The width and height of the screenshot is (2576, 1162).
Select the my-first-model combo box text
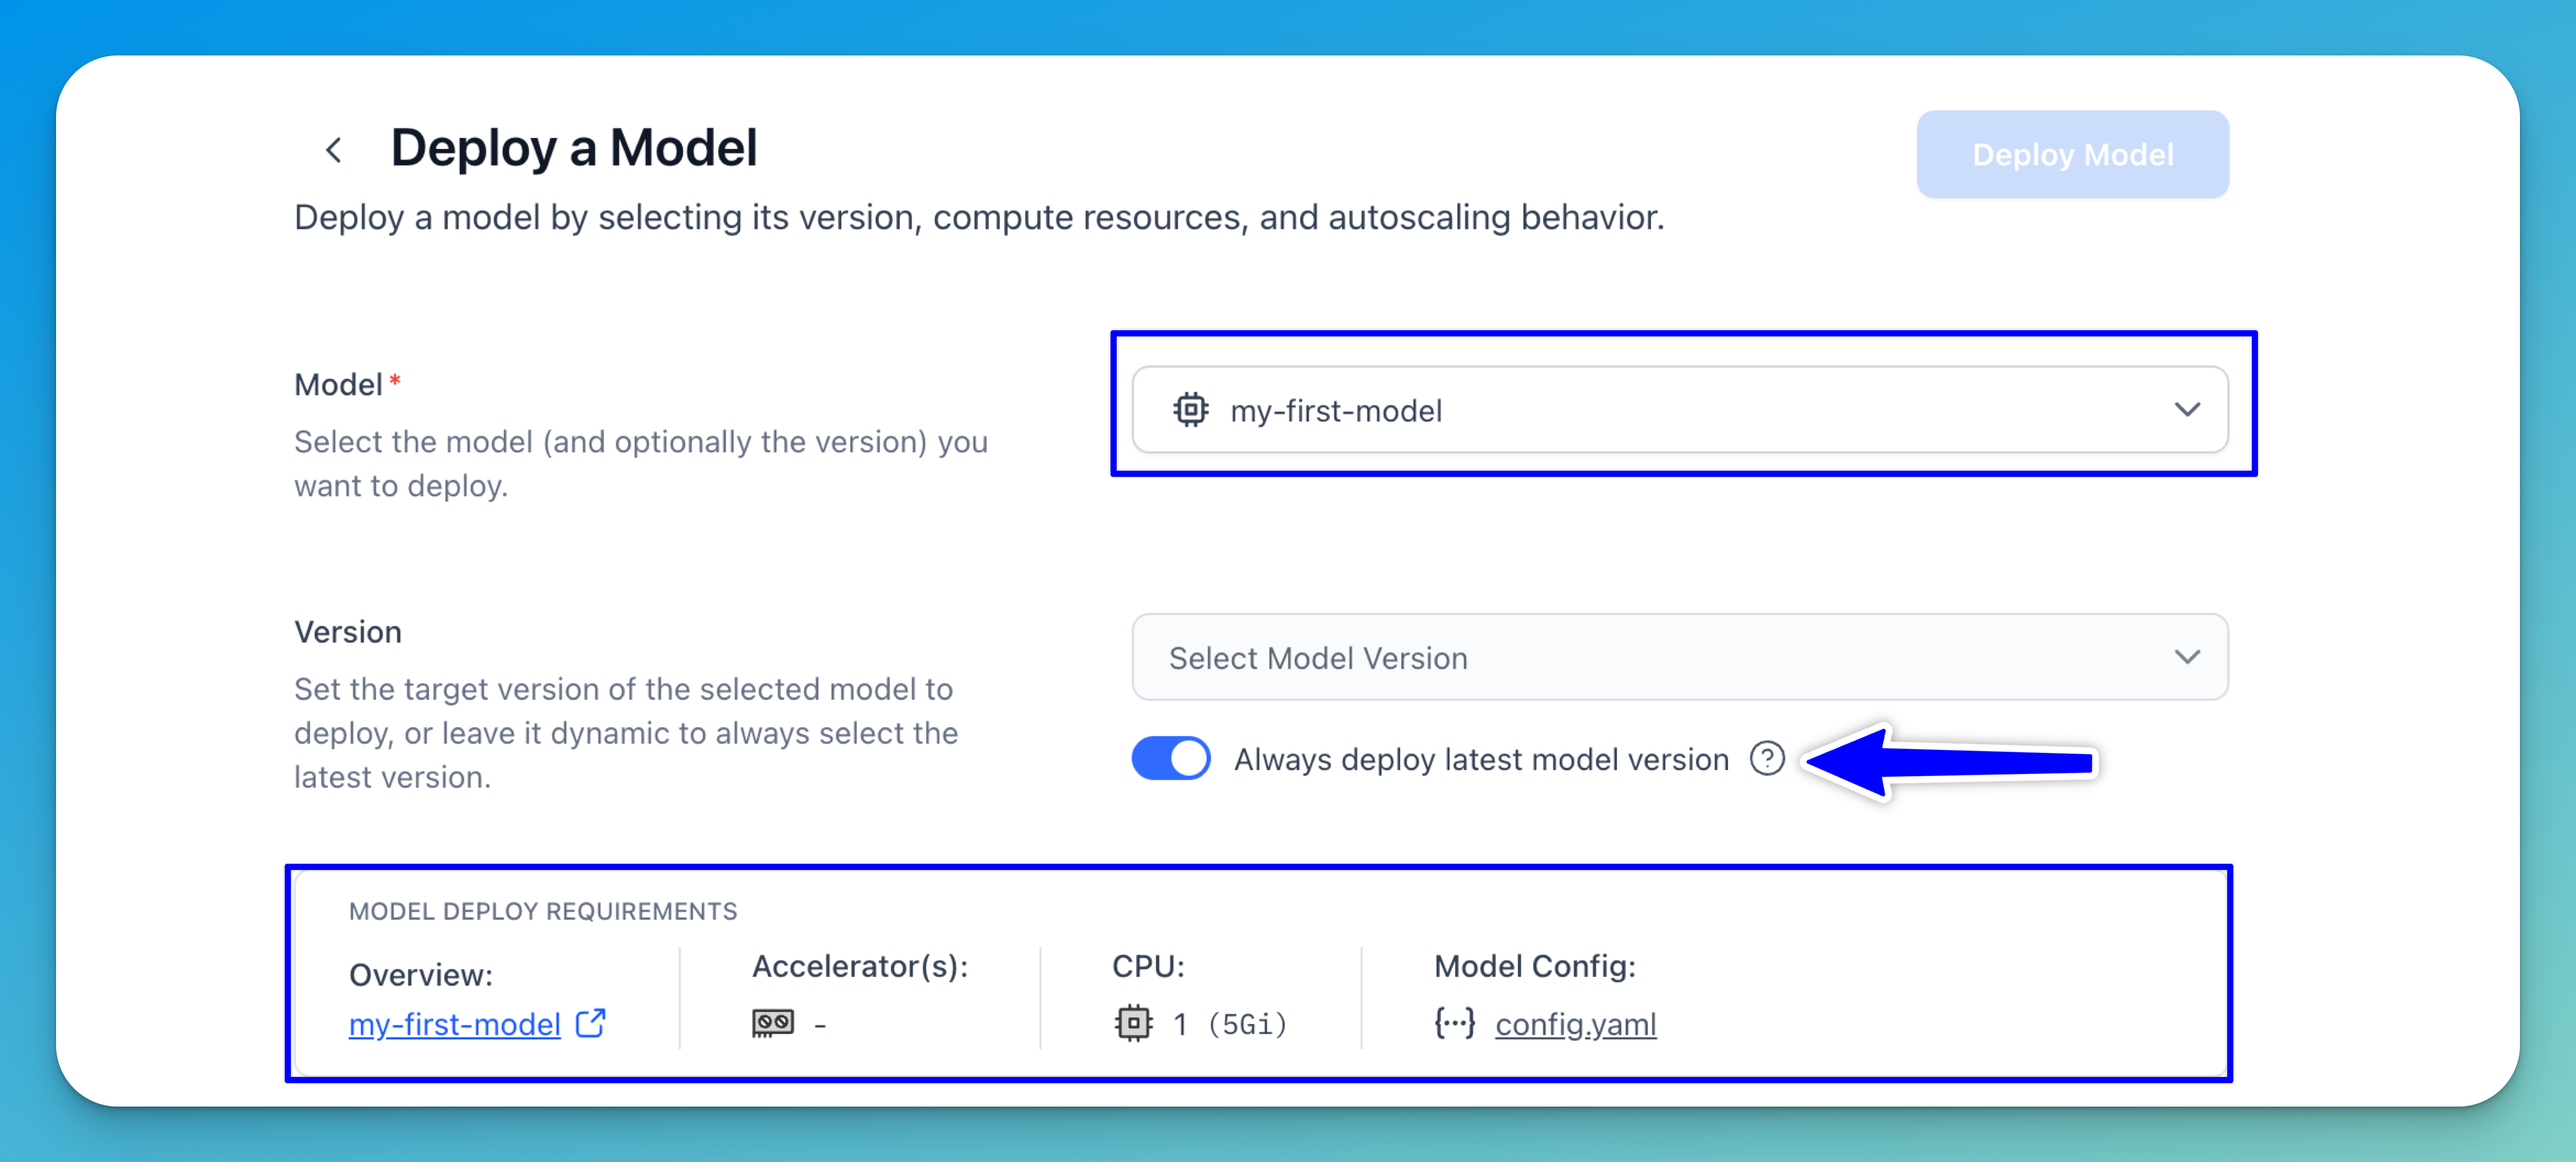pos(1336,411)
